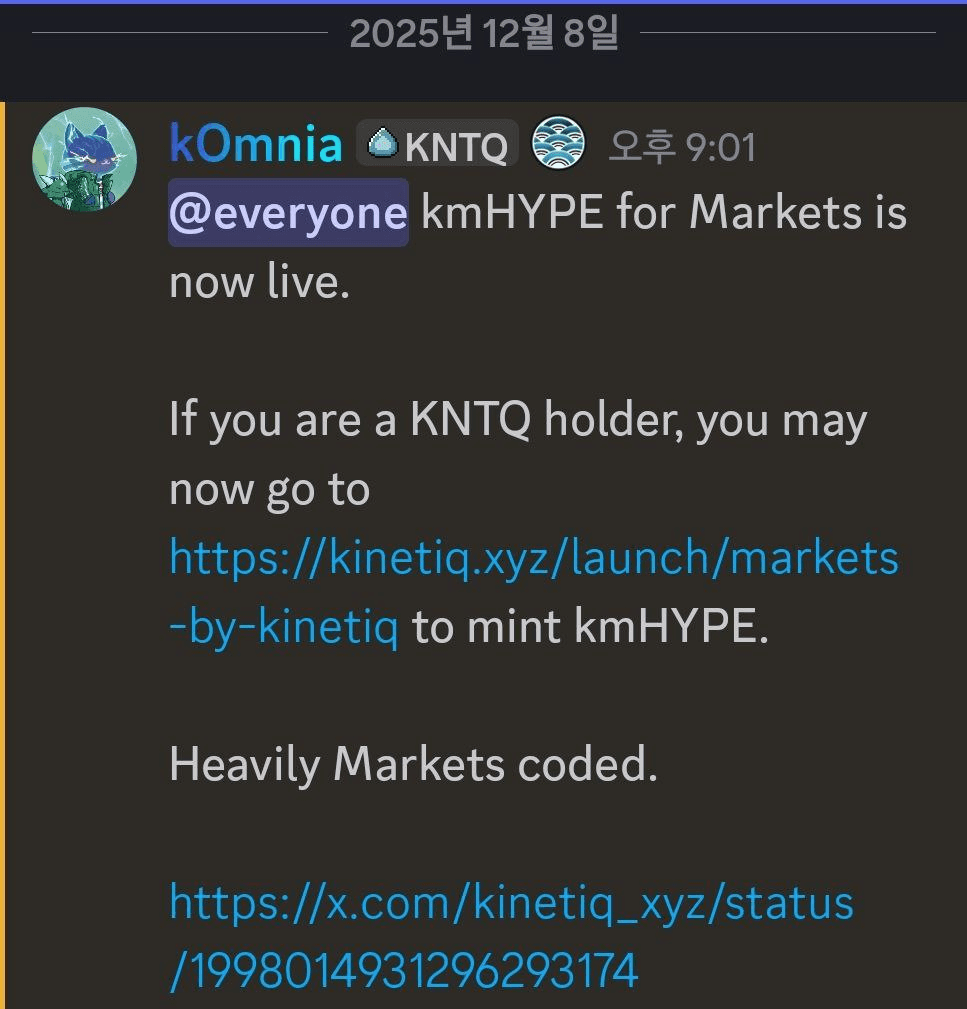The image size is (967, 1009).
Task: Click the date divider 2025년 12월 8일
Action: pyautogui.click(x=484, y=34)
